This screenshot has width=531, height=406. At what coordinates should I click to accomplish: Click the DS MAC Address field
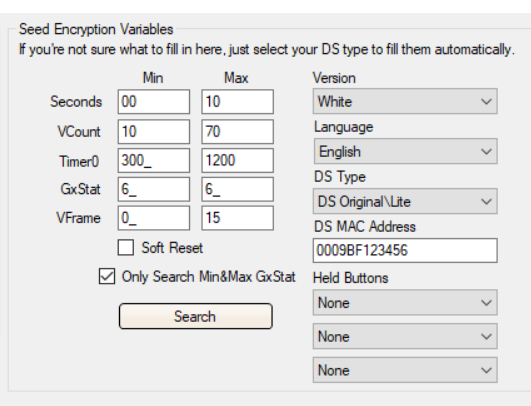(x=405, y=251)
